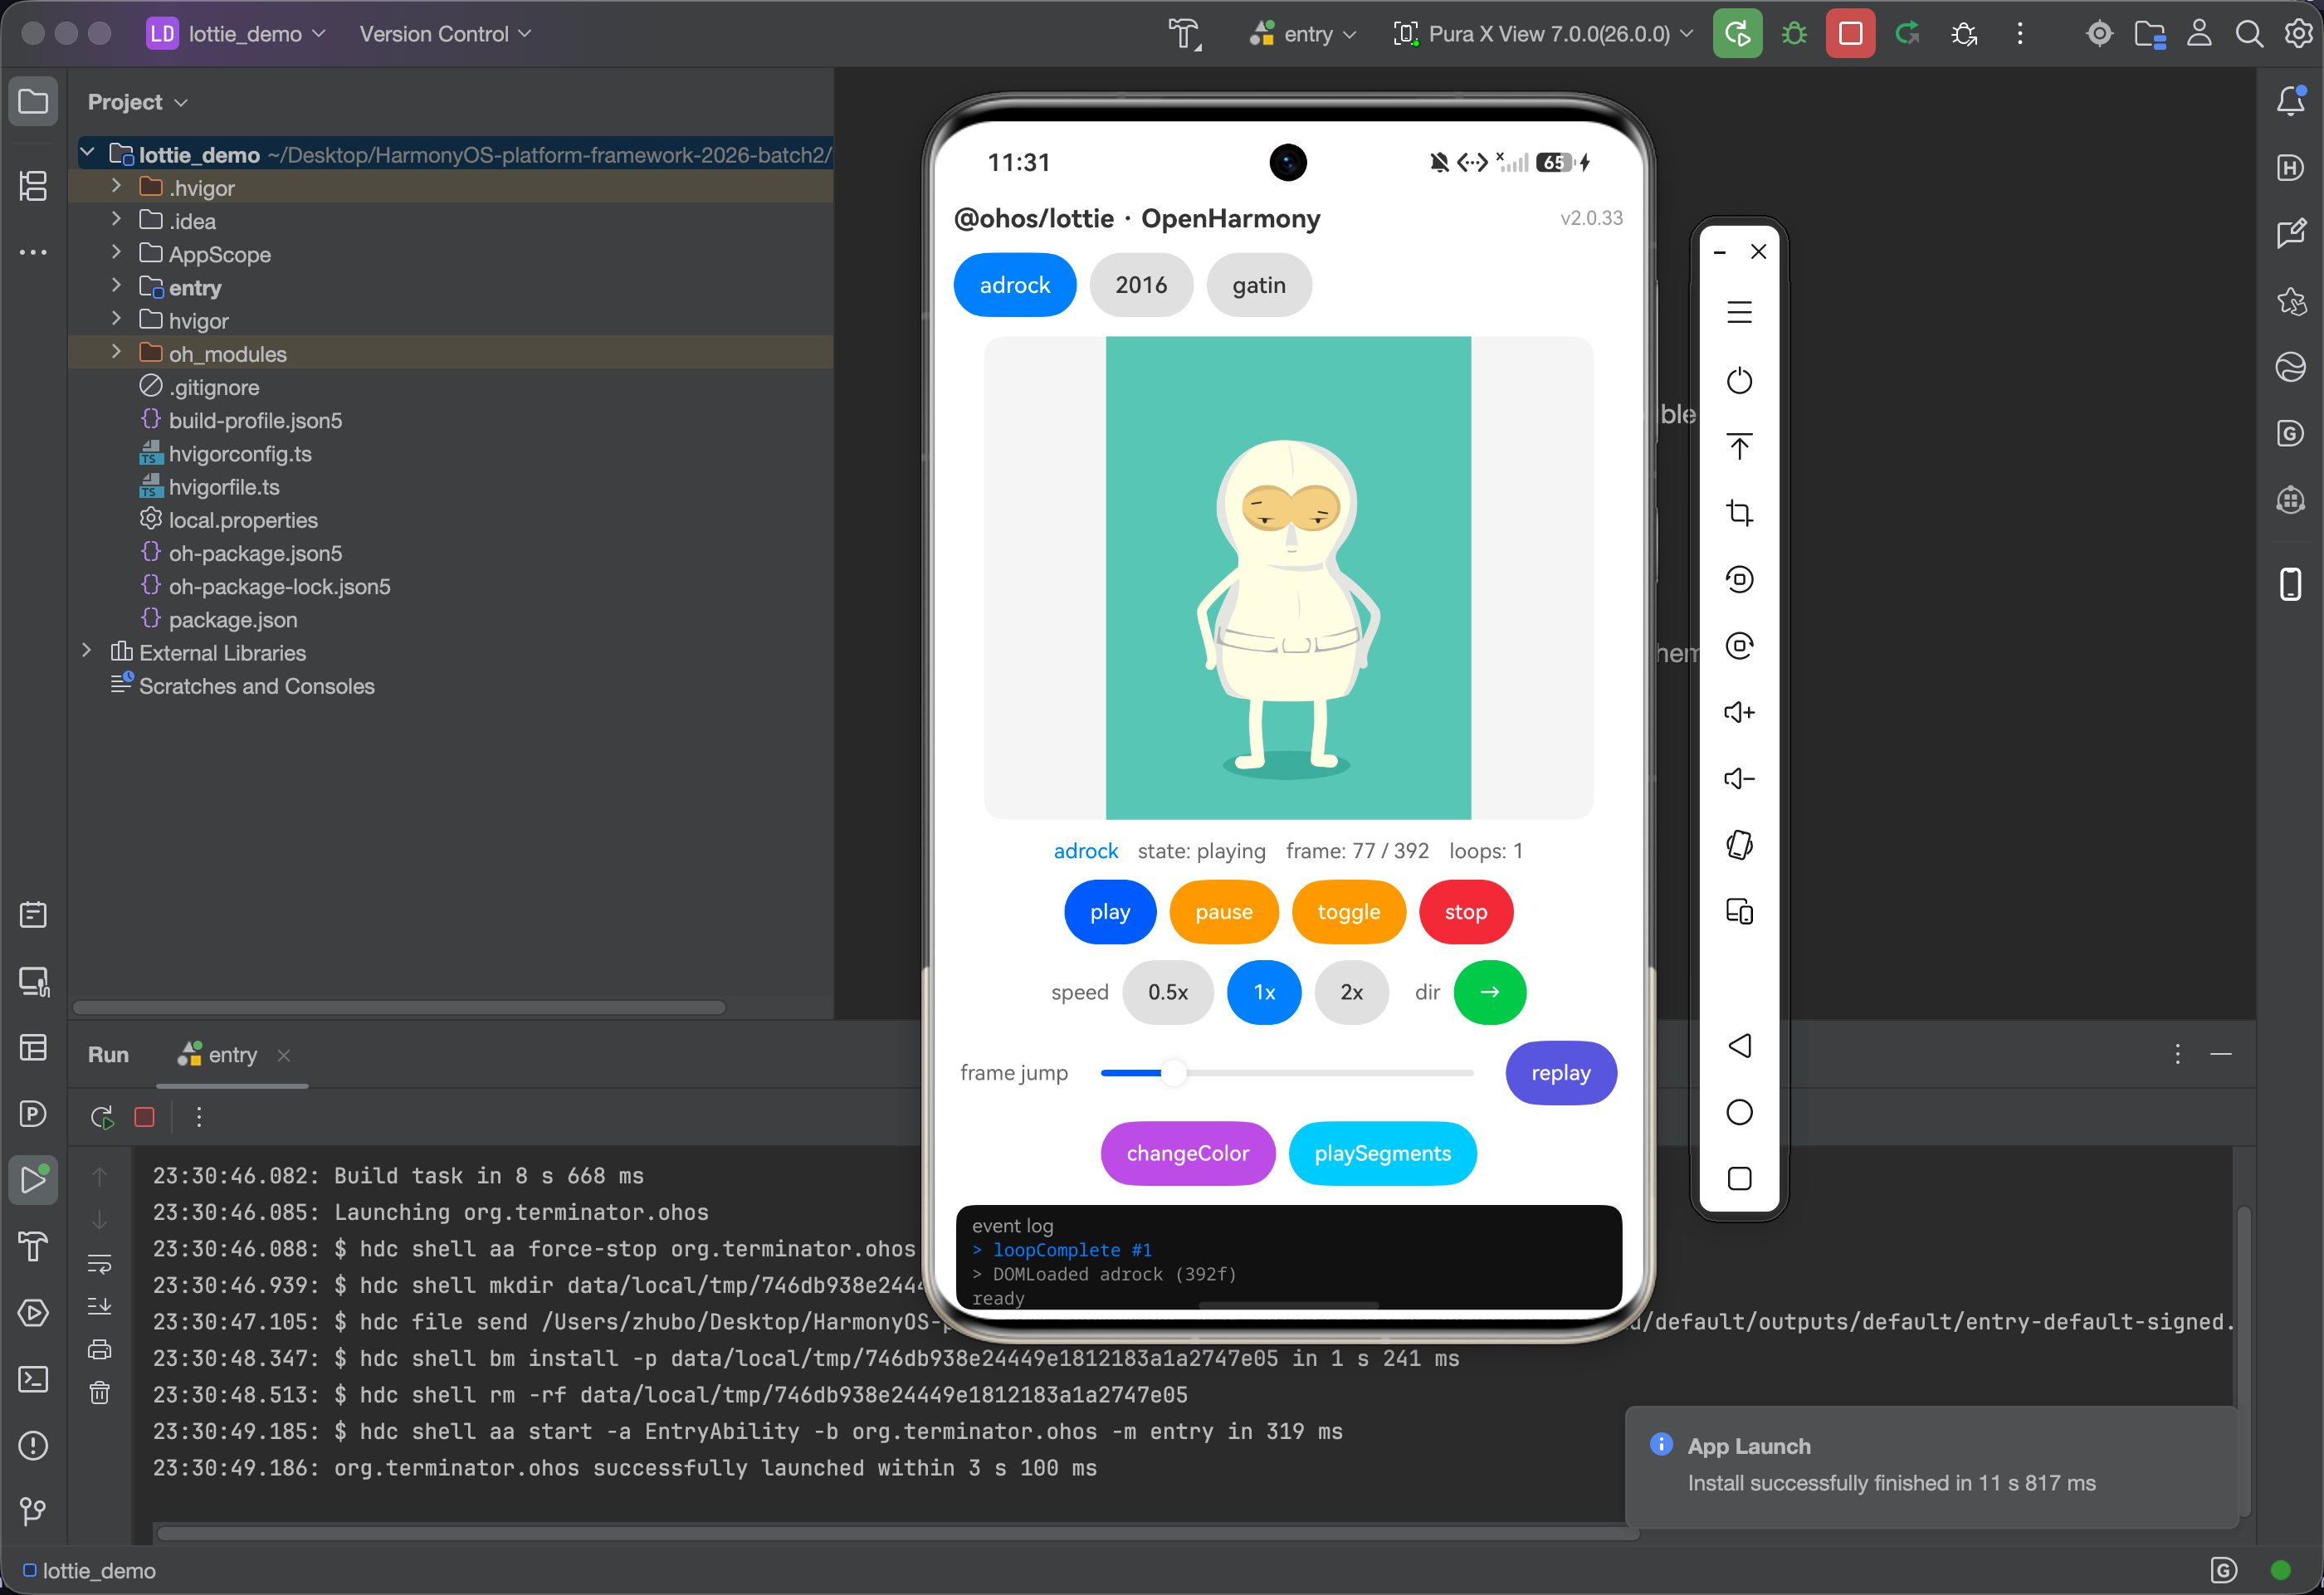
Task: Expand External Libraries node
Action: 87,651
